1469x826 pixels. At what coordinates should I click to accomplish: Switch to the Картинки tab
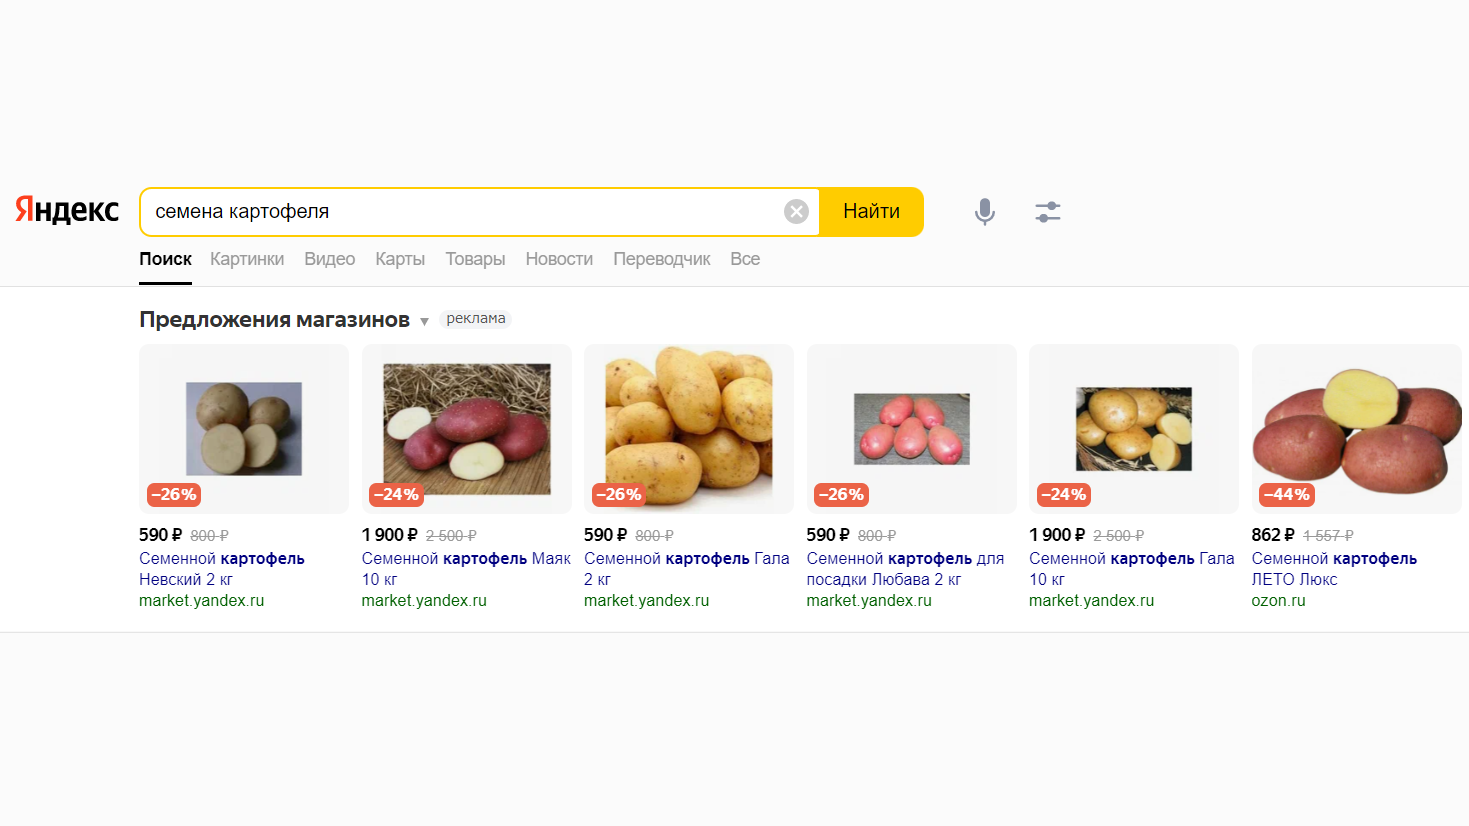pyautogui.click(x=247, y=259)
